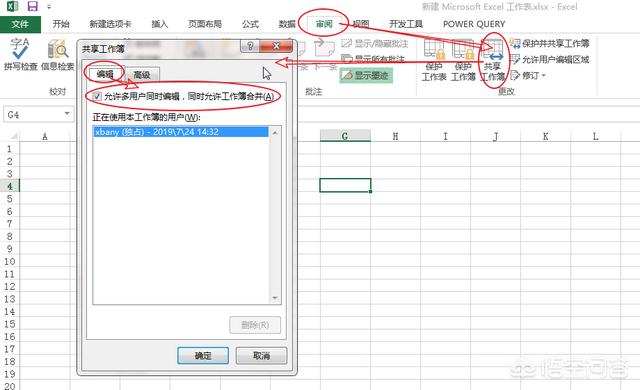Open the POWER QUERY ribbon tab
640x390 pixels.
[x=474, y=24]
